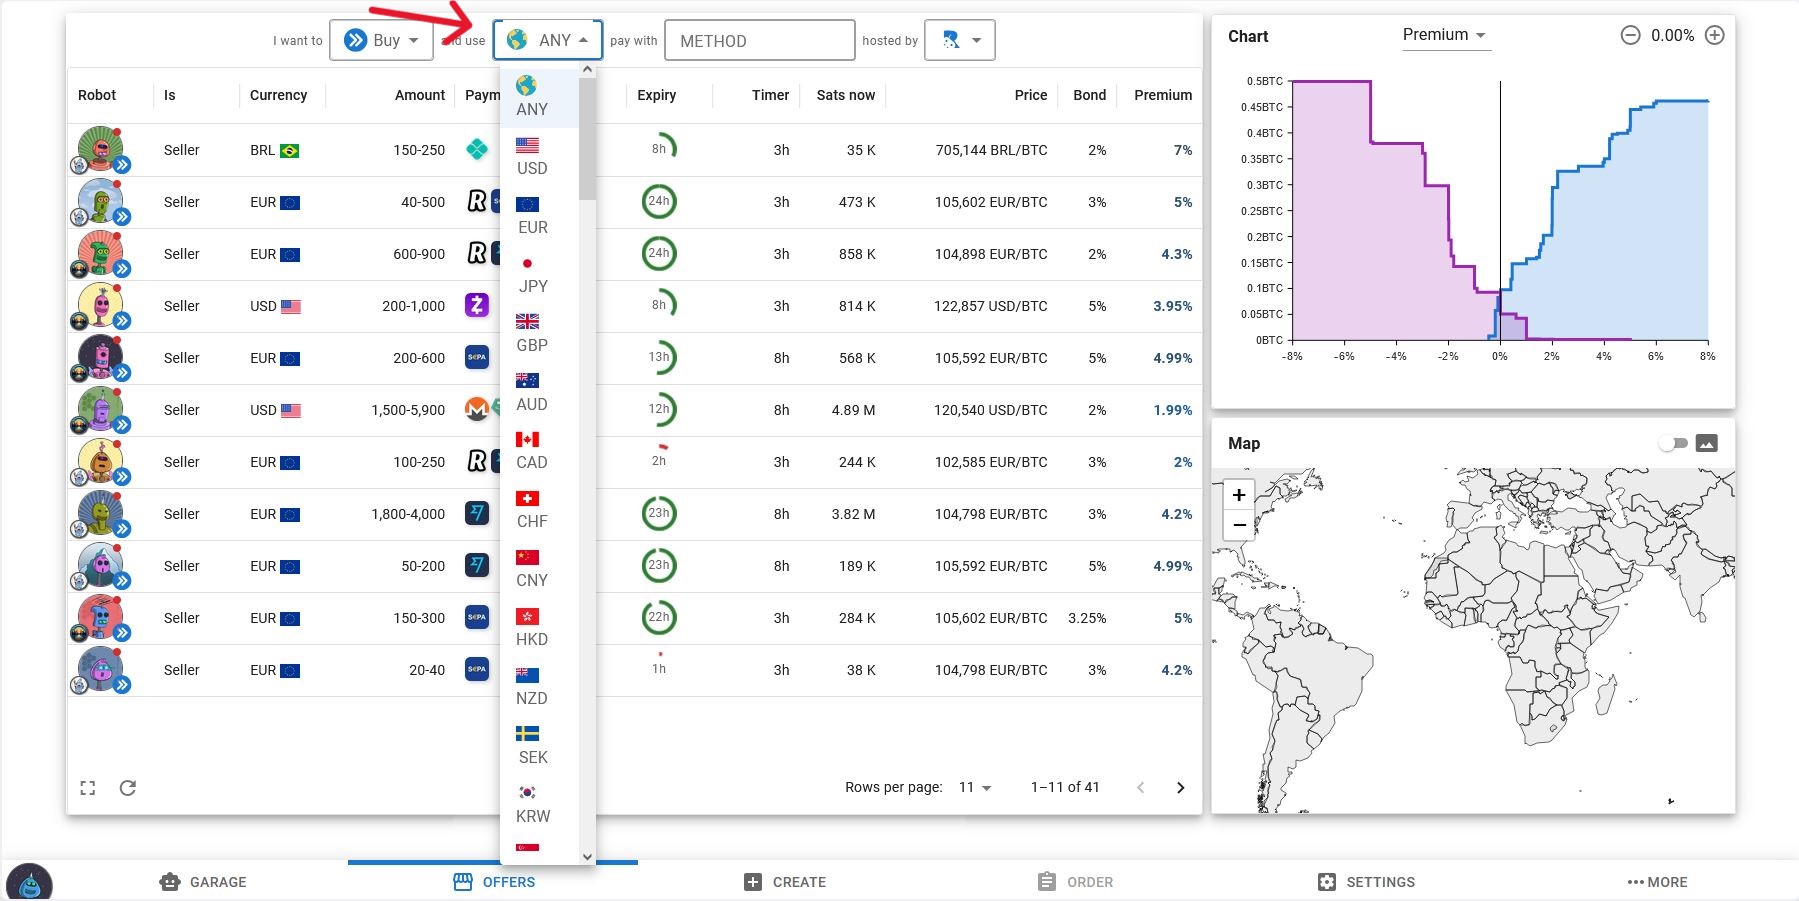
Task: Refresh the offers list
Action: click(x=128, y=787)
